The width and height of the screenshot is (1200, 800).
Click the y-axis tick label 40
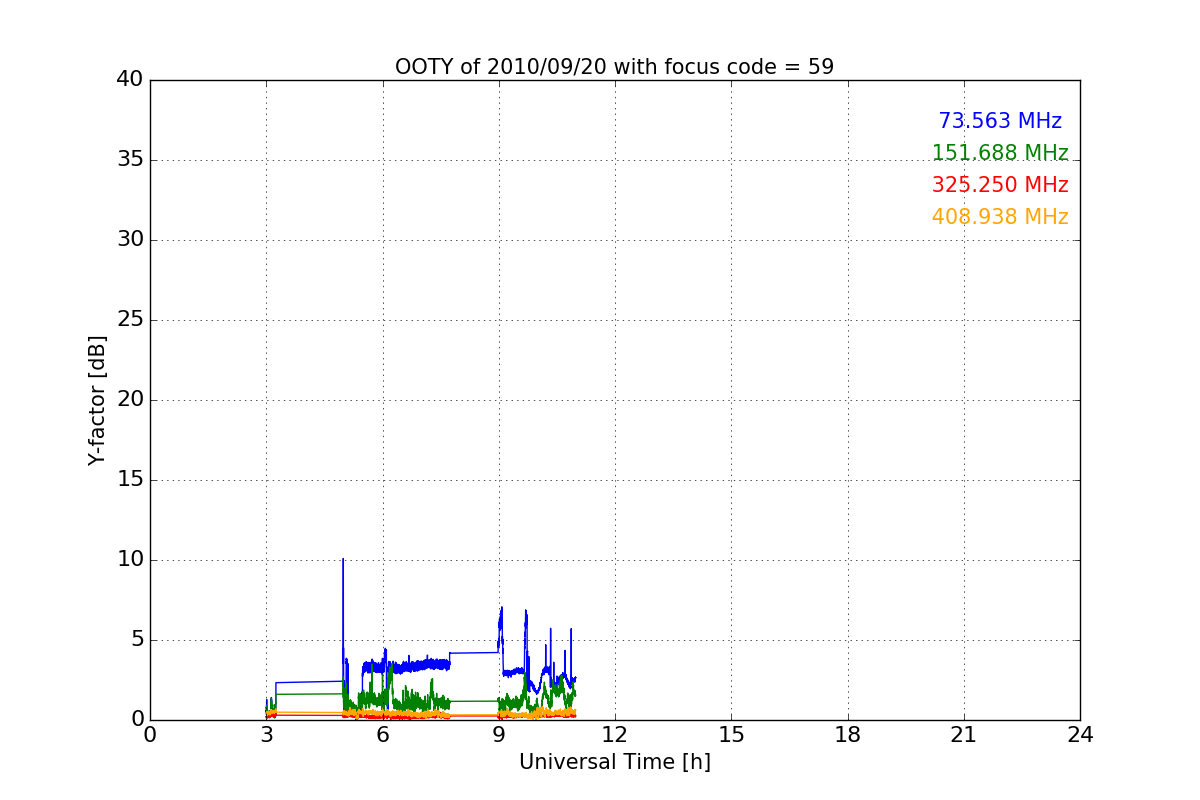[x=130, y=80]
